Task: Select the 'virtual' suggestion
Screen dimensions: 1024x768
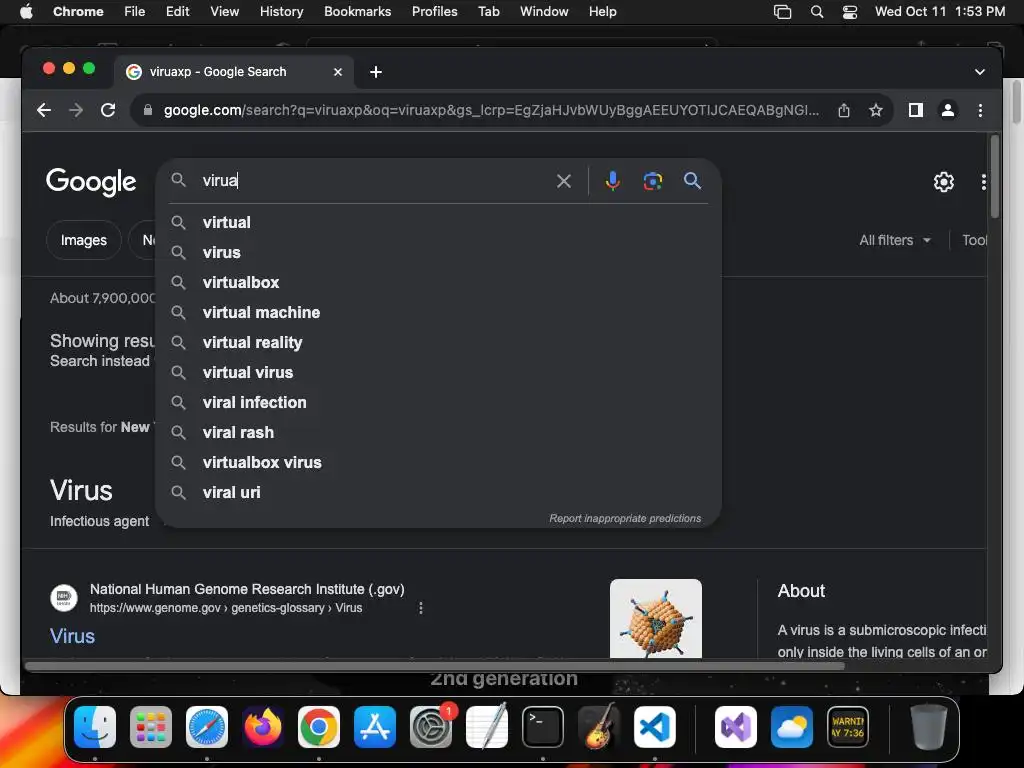Action: pos(438,223)
